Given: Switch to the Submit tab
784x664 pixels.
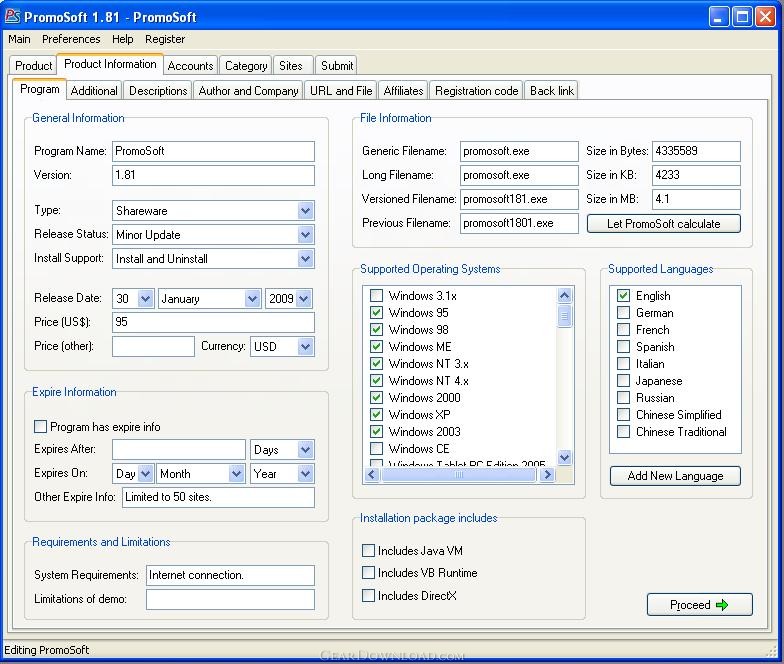Looking at the screenshot, I should [x=337, y=66].
